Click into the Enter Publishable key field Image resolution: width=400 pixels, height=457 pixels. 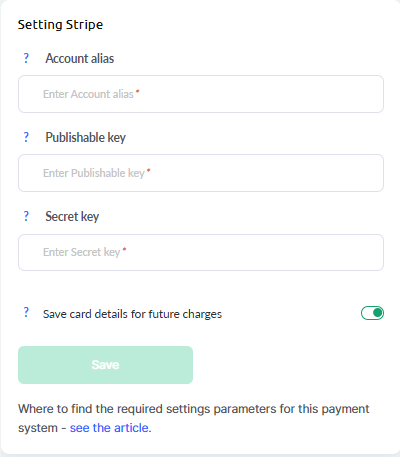[201, 173]
